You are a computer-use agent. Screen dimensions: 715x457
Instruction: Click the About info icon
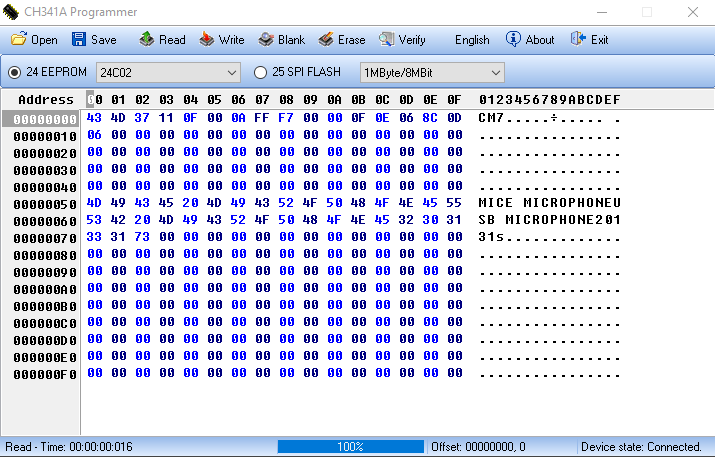513,40
